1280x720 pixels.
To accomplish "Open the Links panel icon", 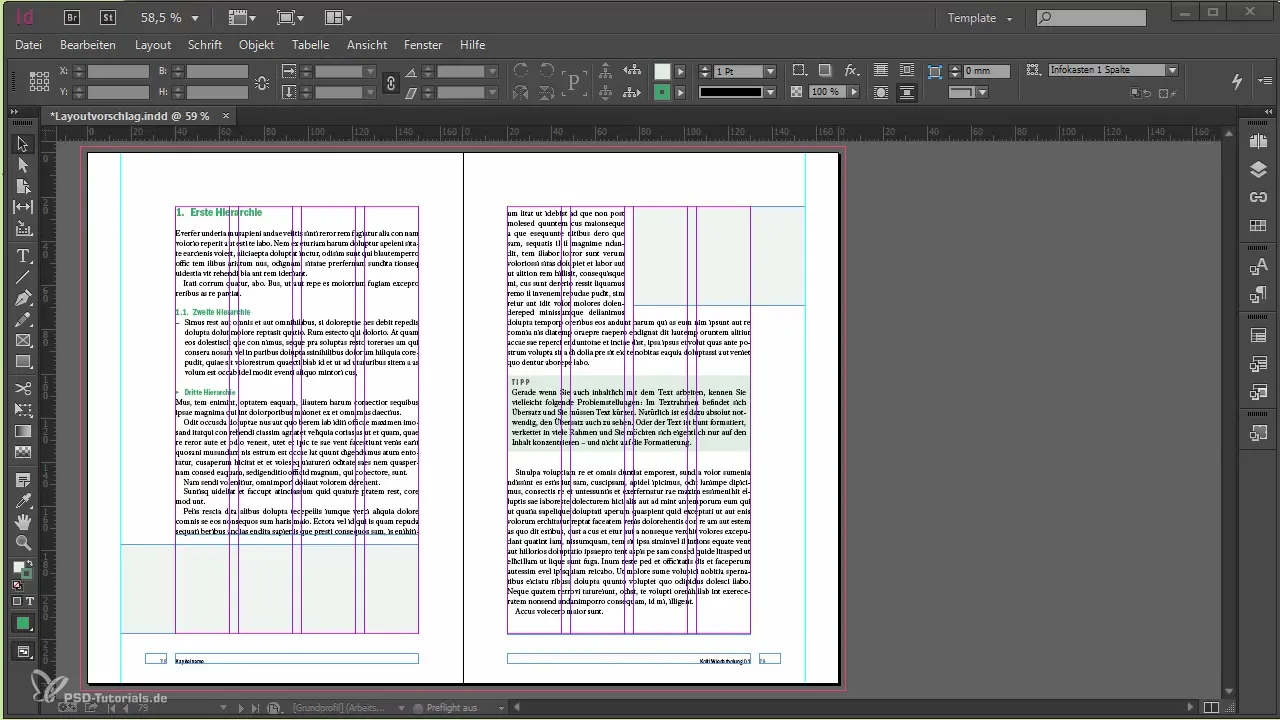I will click(1259, 197).
